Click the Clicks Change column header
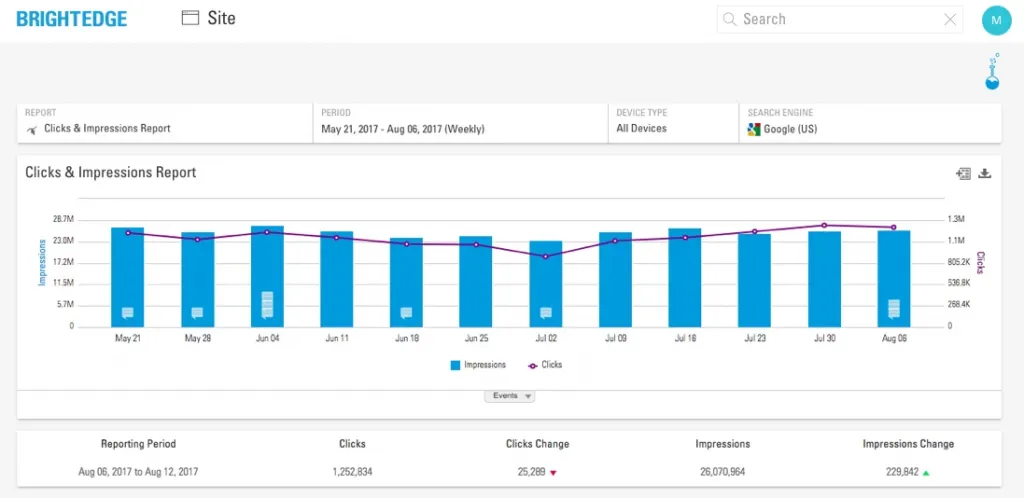Image resolution: width=1024 pixels, height=498 pixels. tap(537, 444)
